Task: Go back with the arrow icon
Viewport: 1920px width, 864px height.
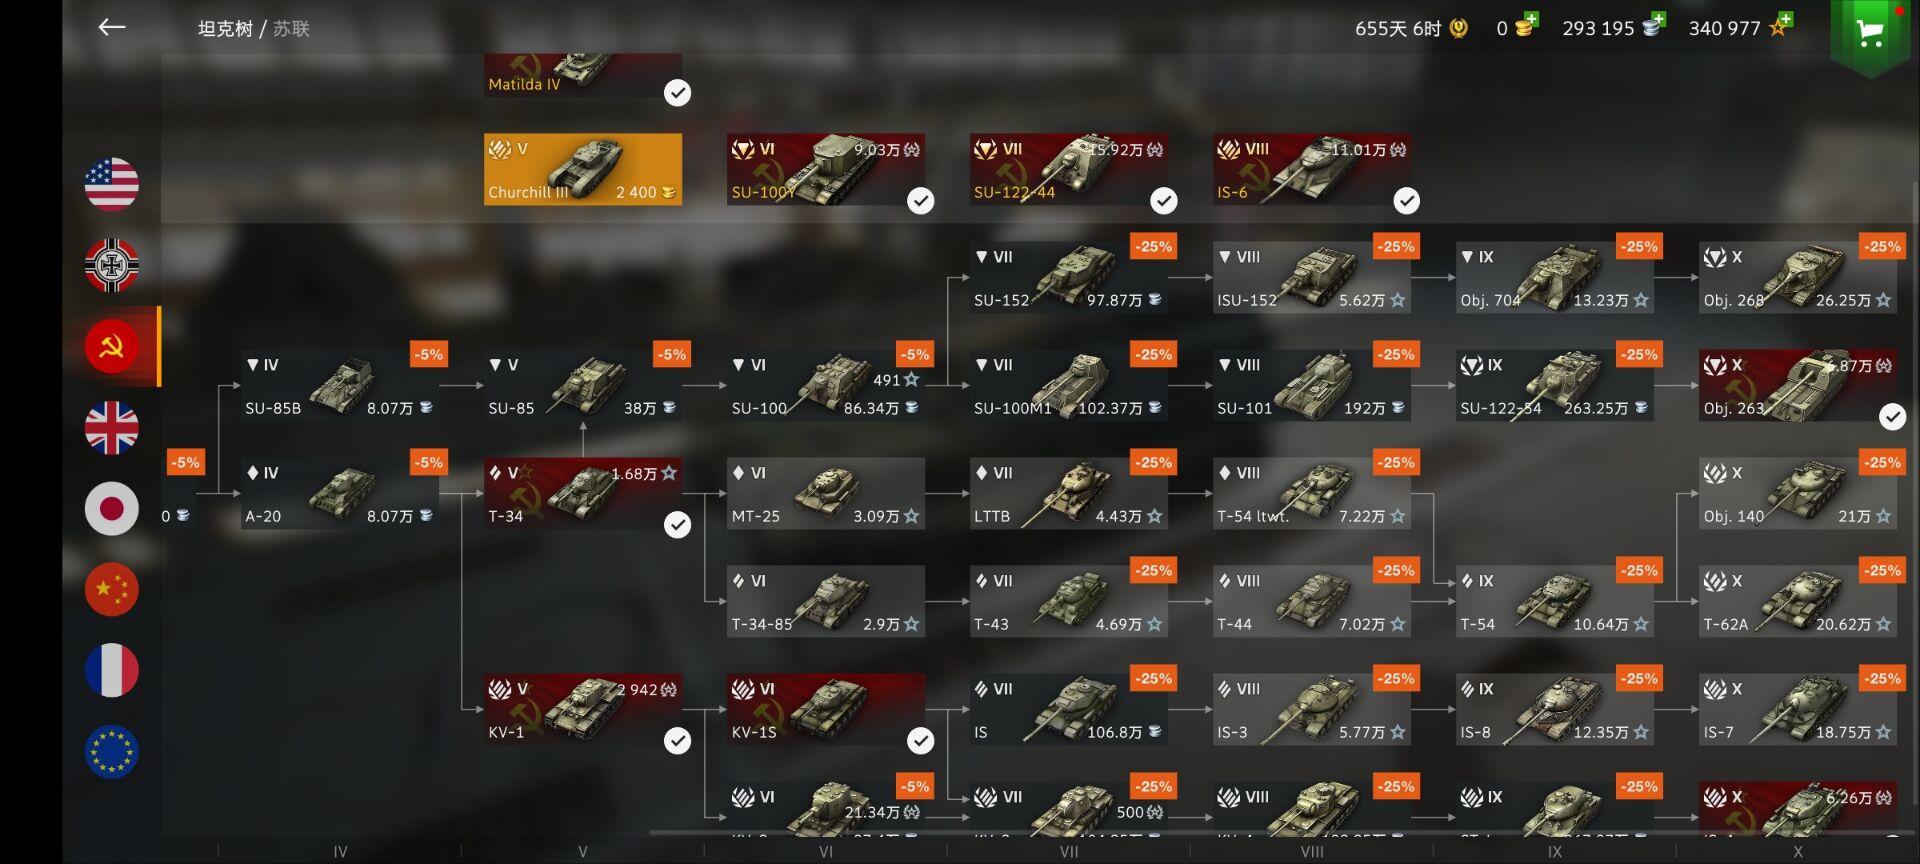Action: tap(112, 27)
